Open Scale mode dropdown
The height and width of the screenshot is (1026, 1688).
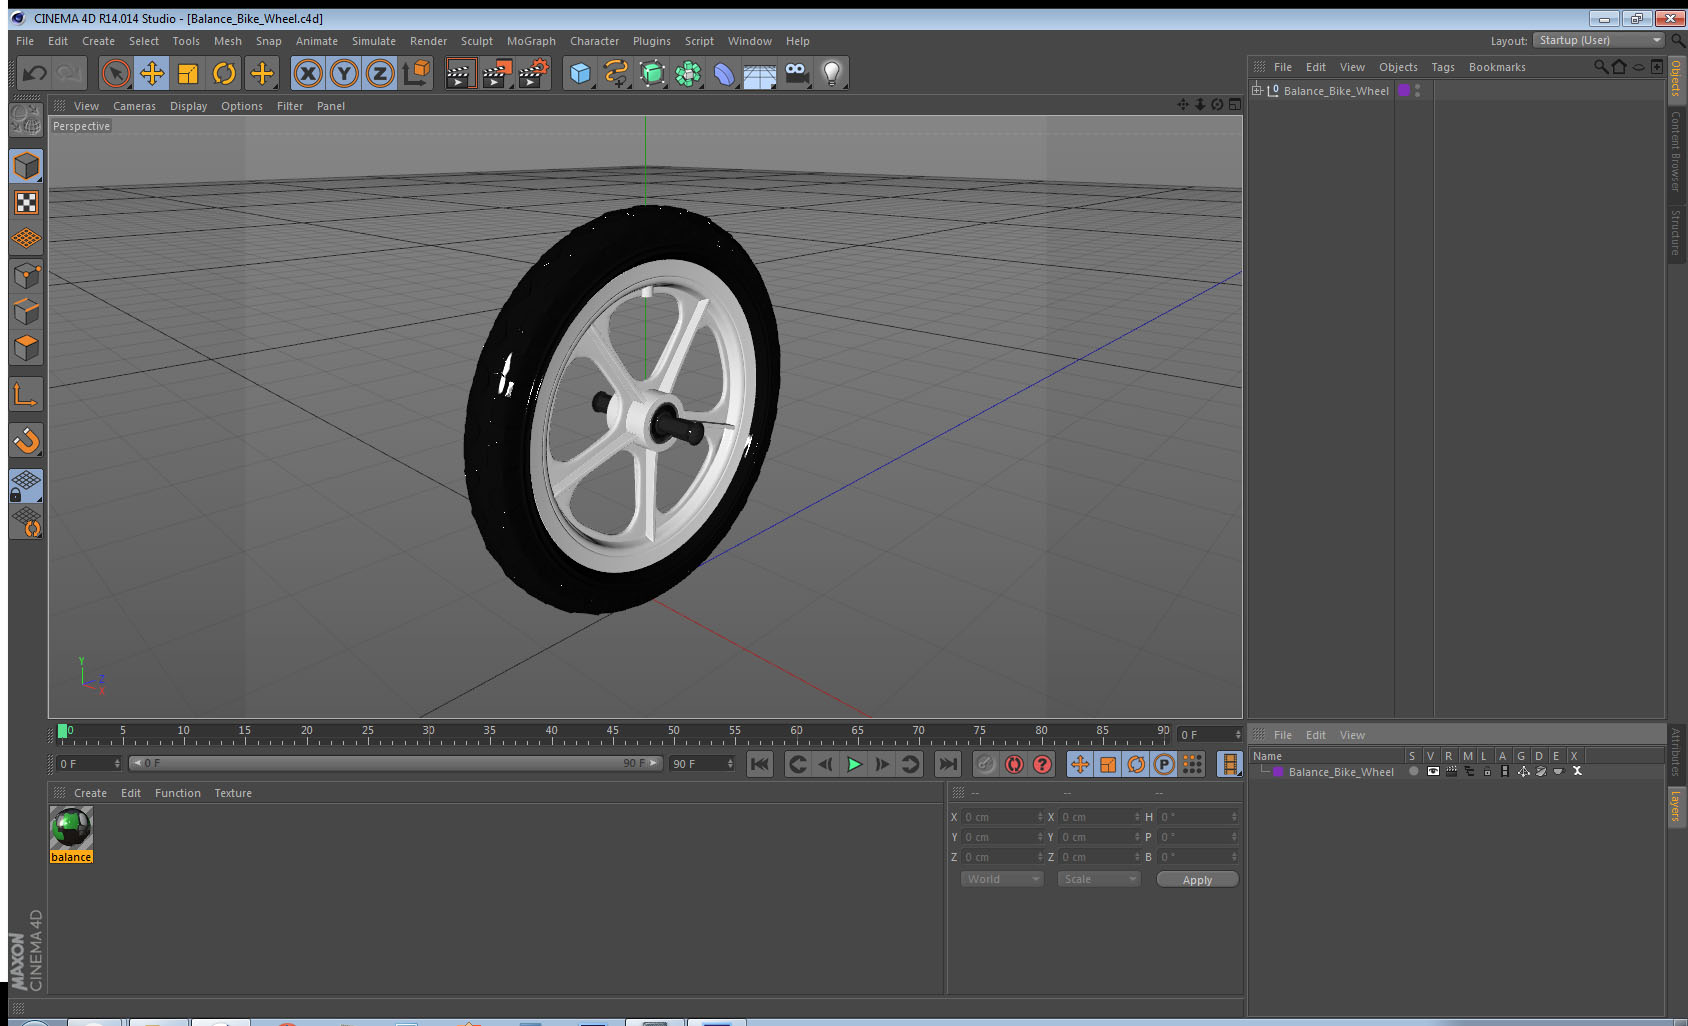(x=1099, y=879)
